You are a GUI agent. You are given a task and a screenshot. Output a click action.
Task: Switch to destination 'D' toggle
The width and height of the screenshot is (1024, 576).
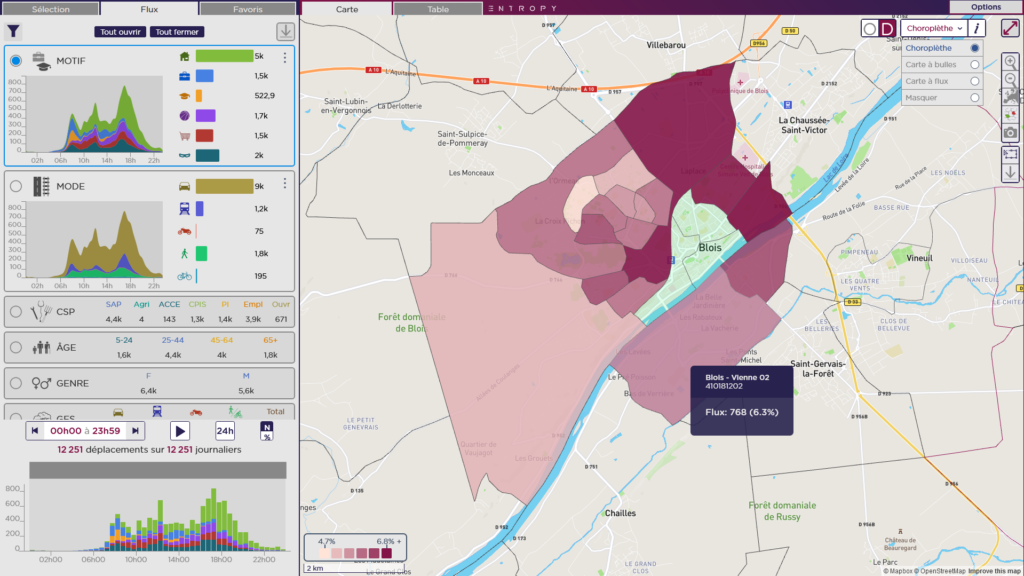(887, 29)
